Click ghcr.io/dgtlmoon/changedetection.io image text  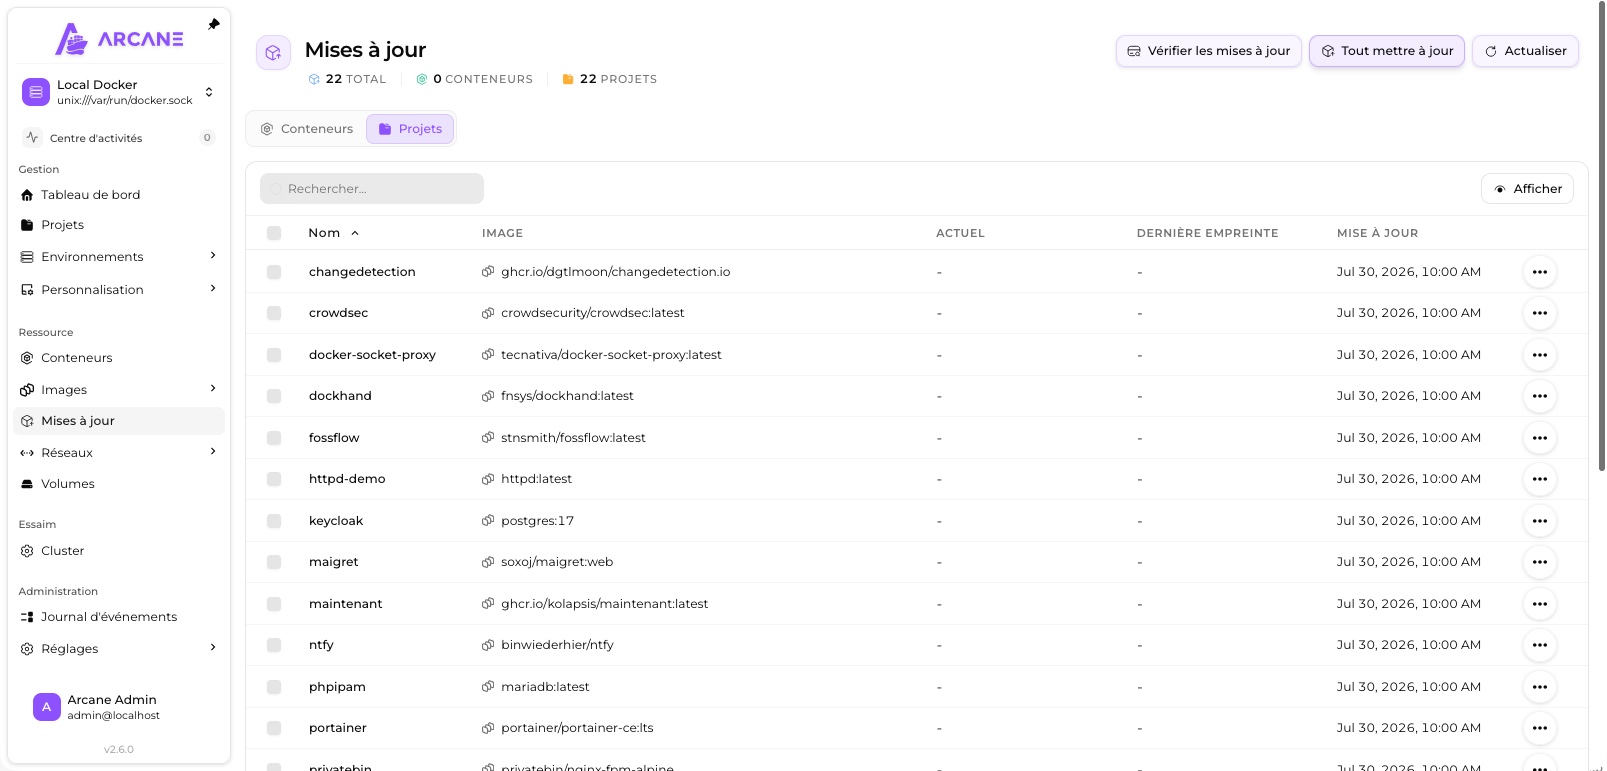(615, 272)
